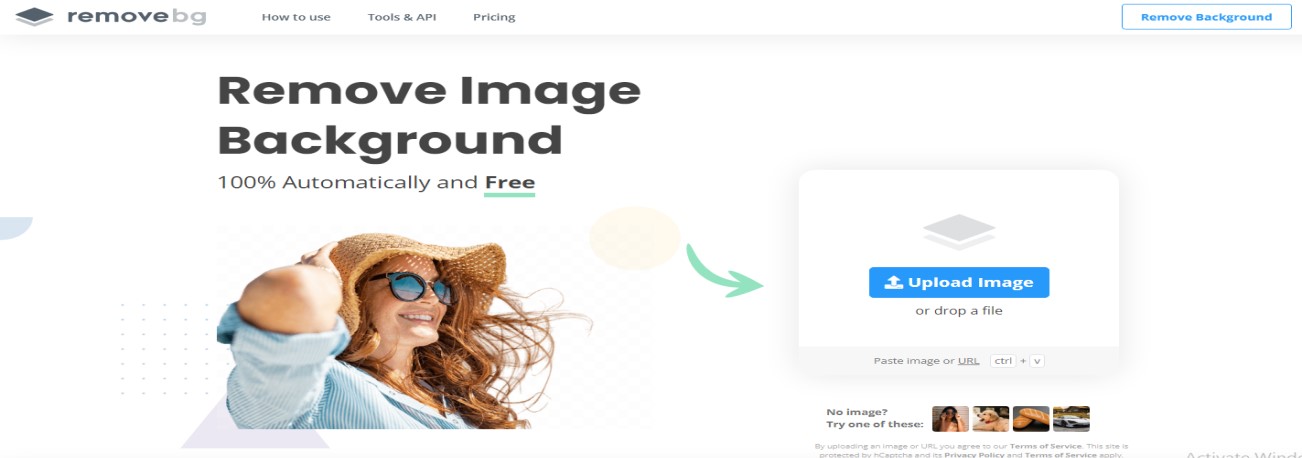Click the URL link in paste bar
This screenshot has width=1302, height=458.
968,360
